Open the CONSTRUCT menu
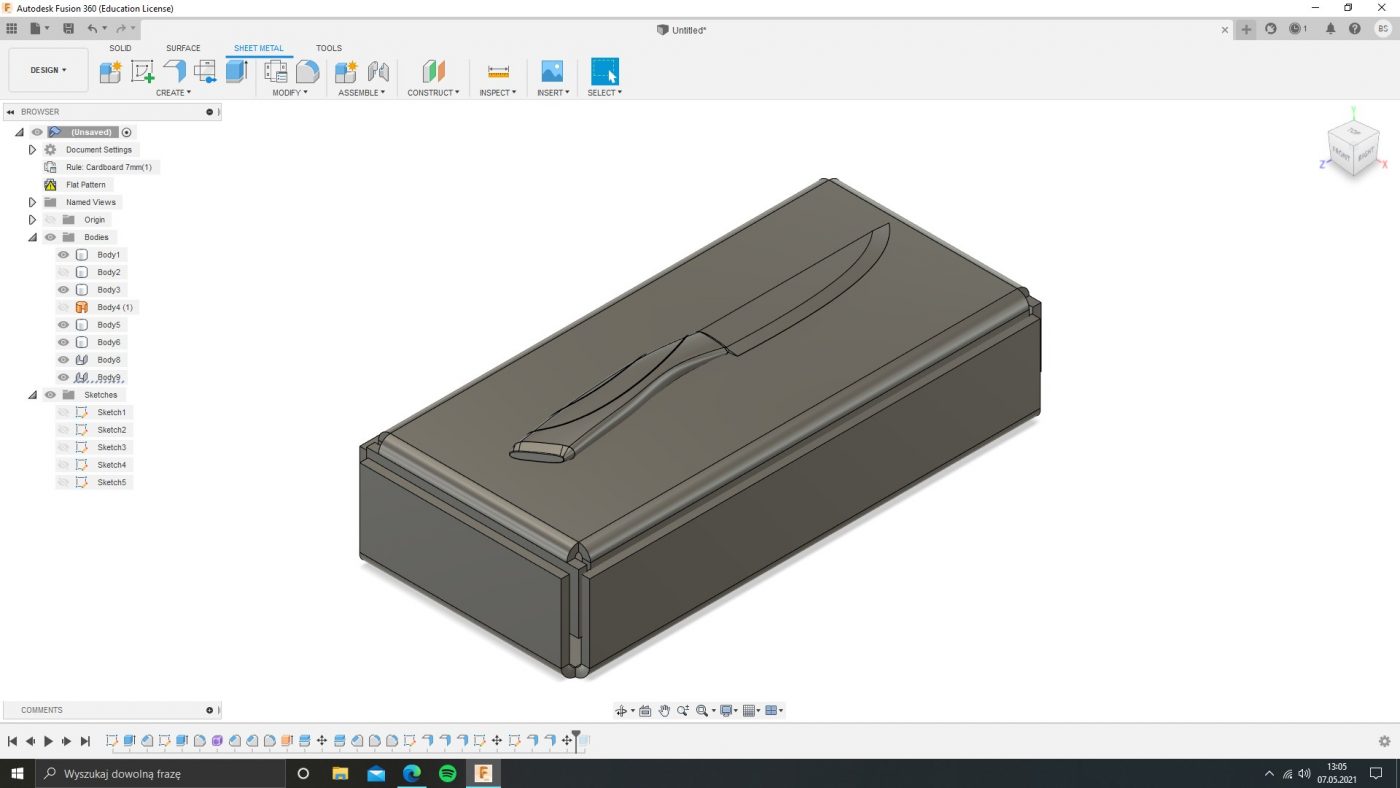The height and width of the screenshot is (788, 1400). coord(433,92)
